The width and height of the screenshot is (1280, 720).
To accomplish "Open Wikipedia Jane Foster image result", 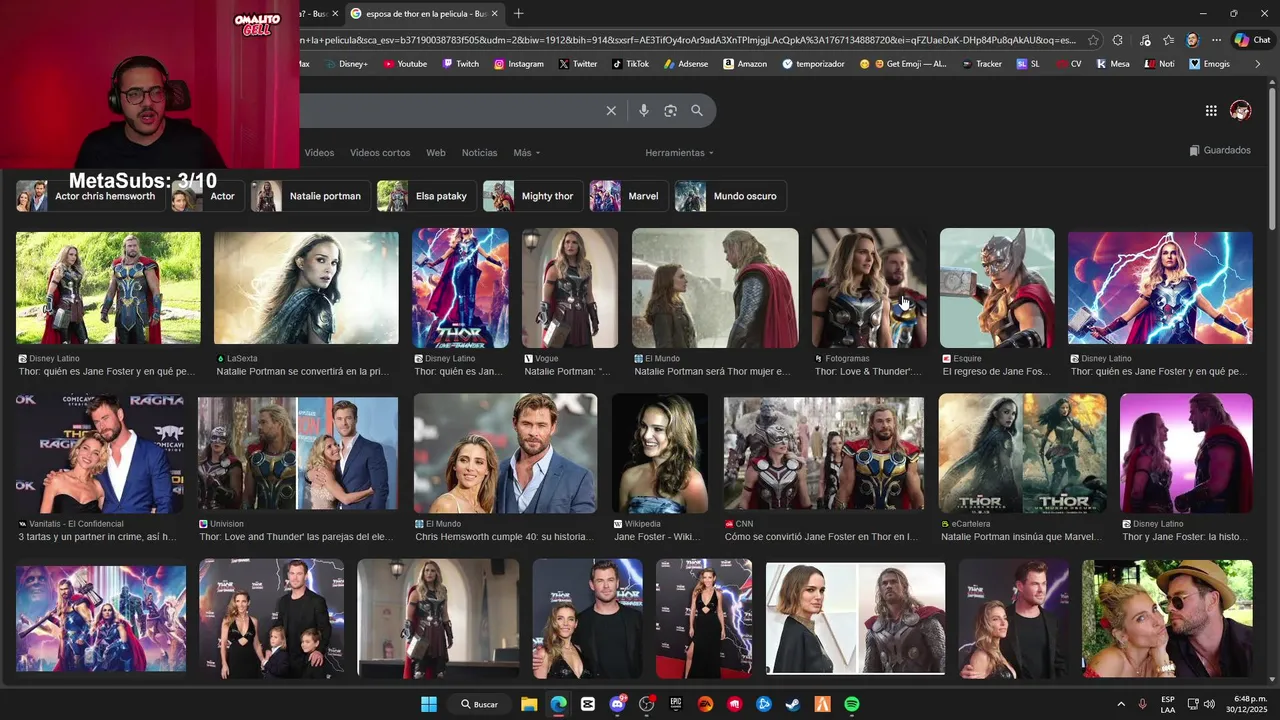I will click(x=660, y=453).
